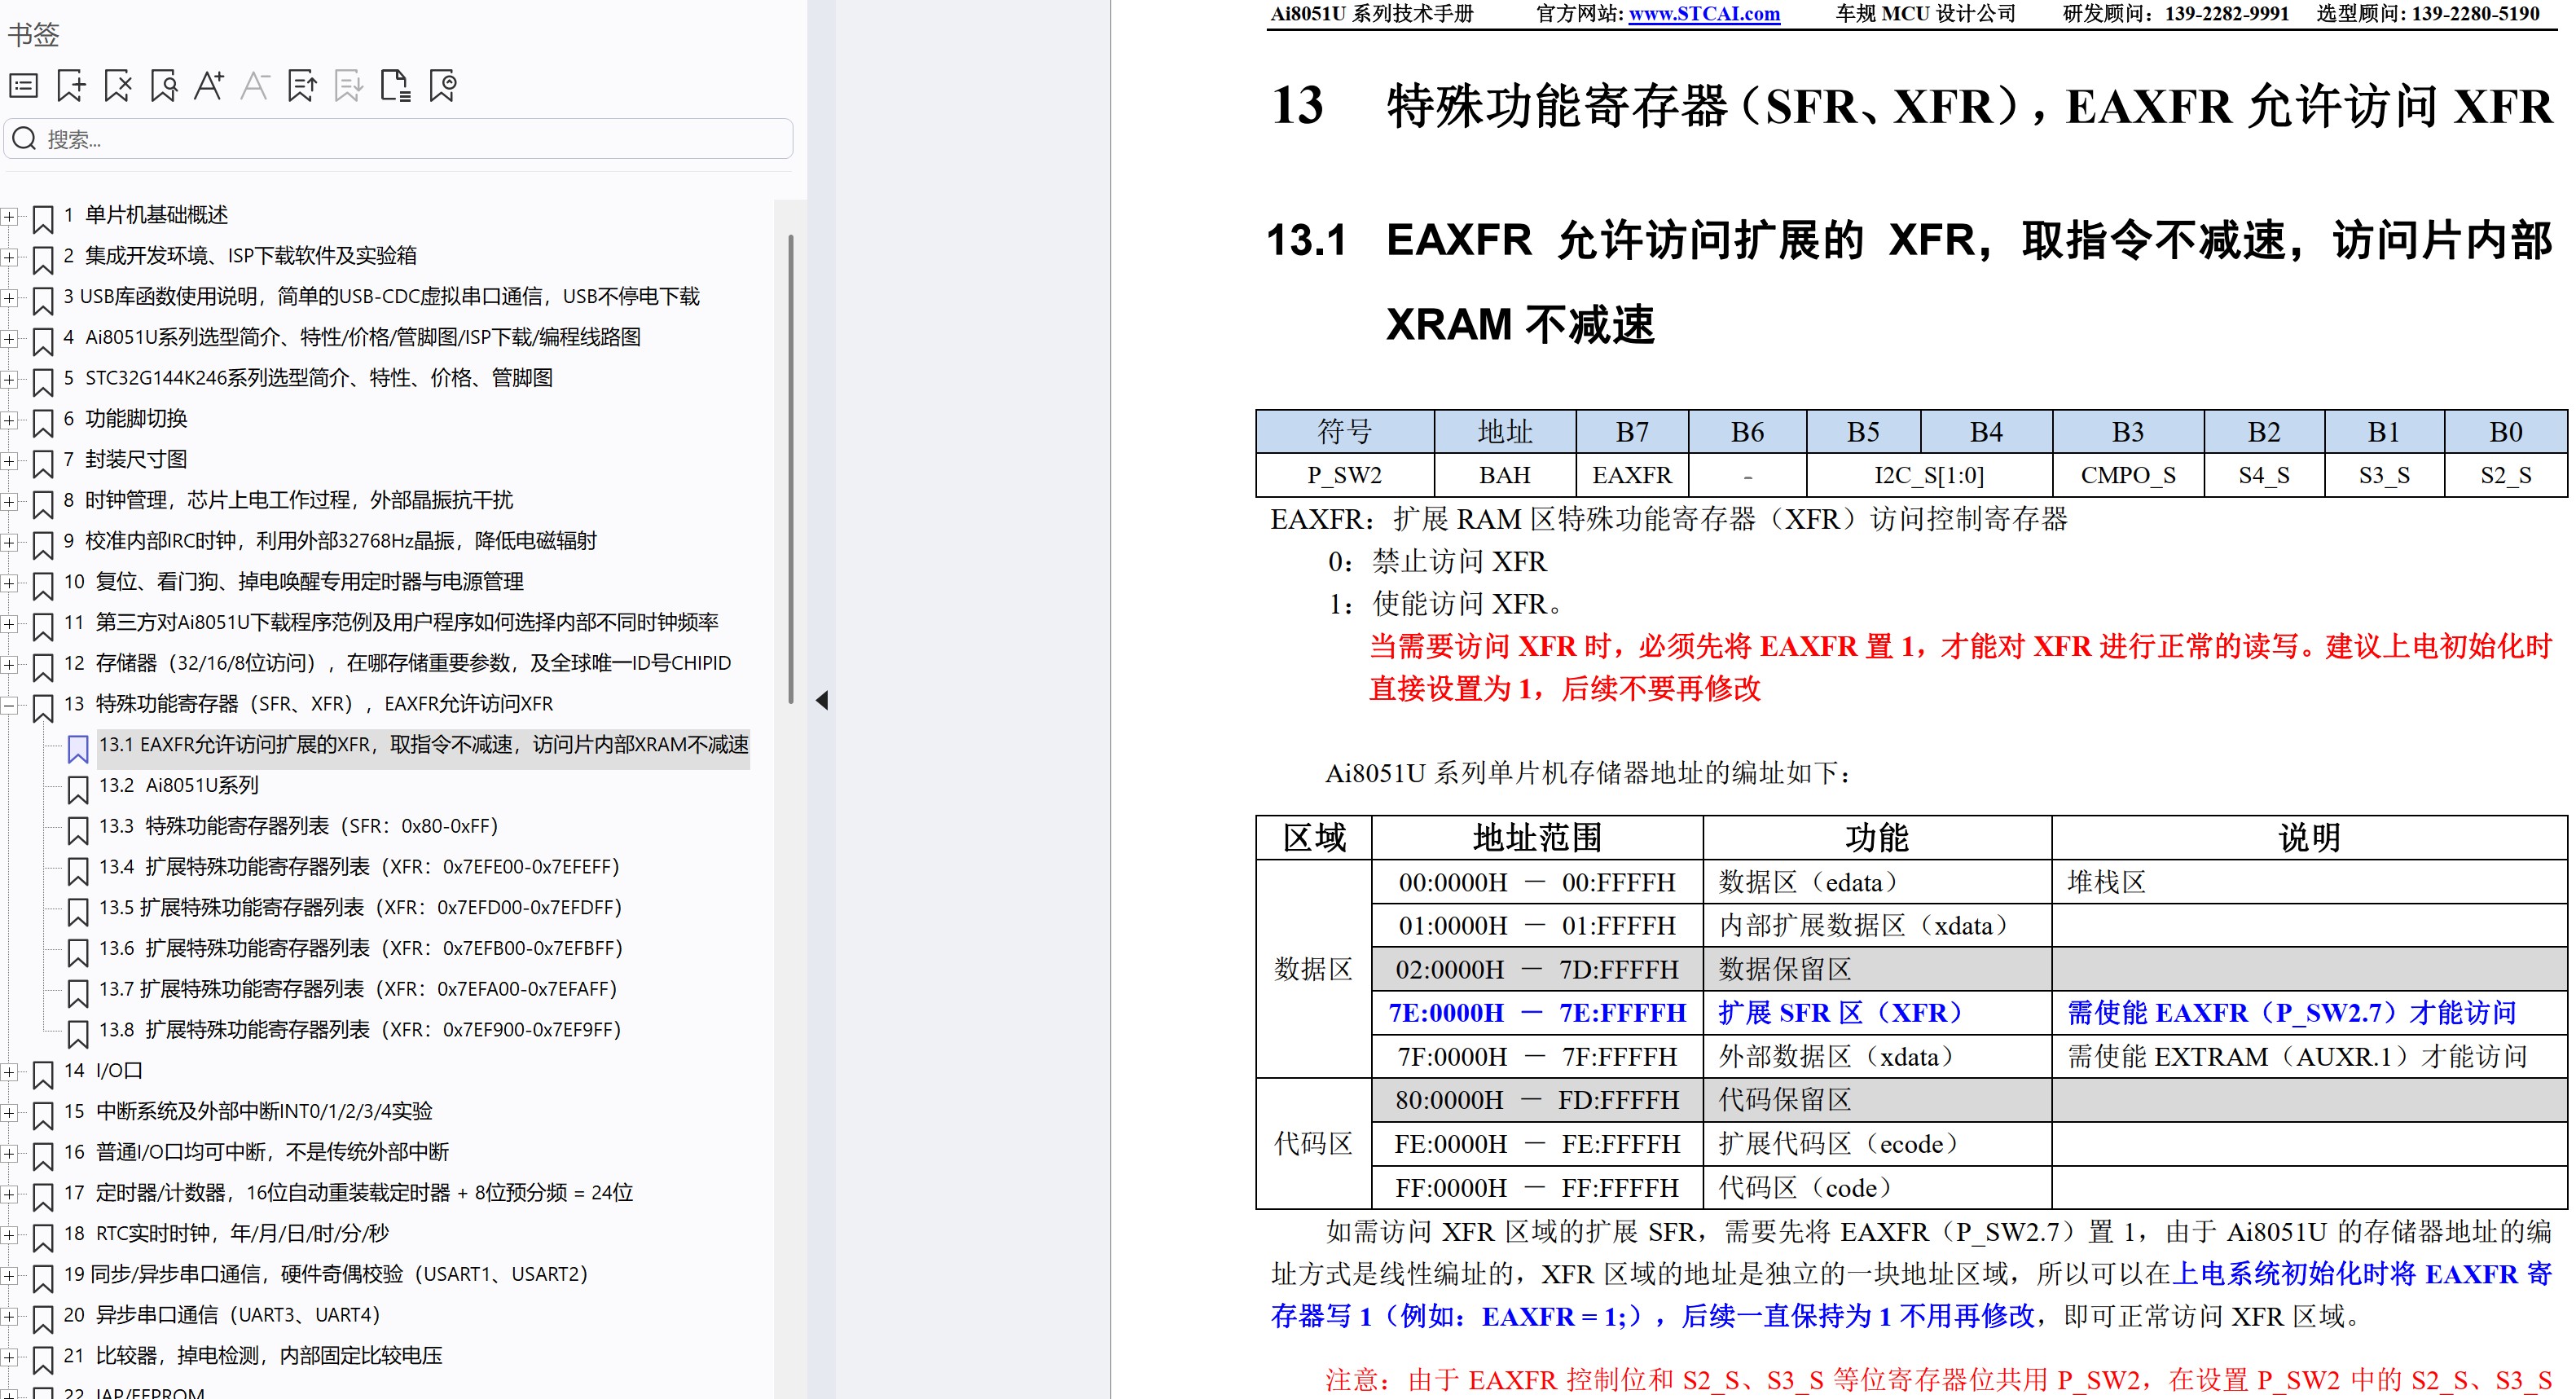The width and height of the screenshot is (2576, 1399).
Task: Open the bookmark outline list icon
Action: click(24, 87)
